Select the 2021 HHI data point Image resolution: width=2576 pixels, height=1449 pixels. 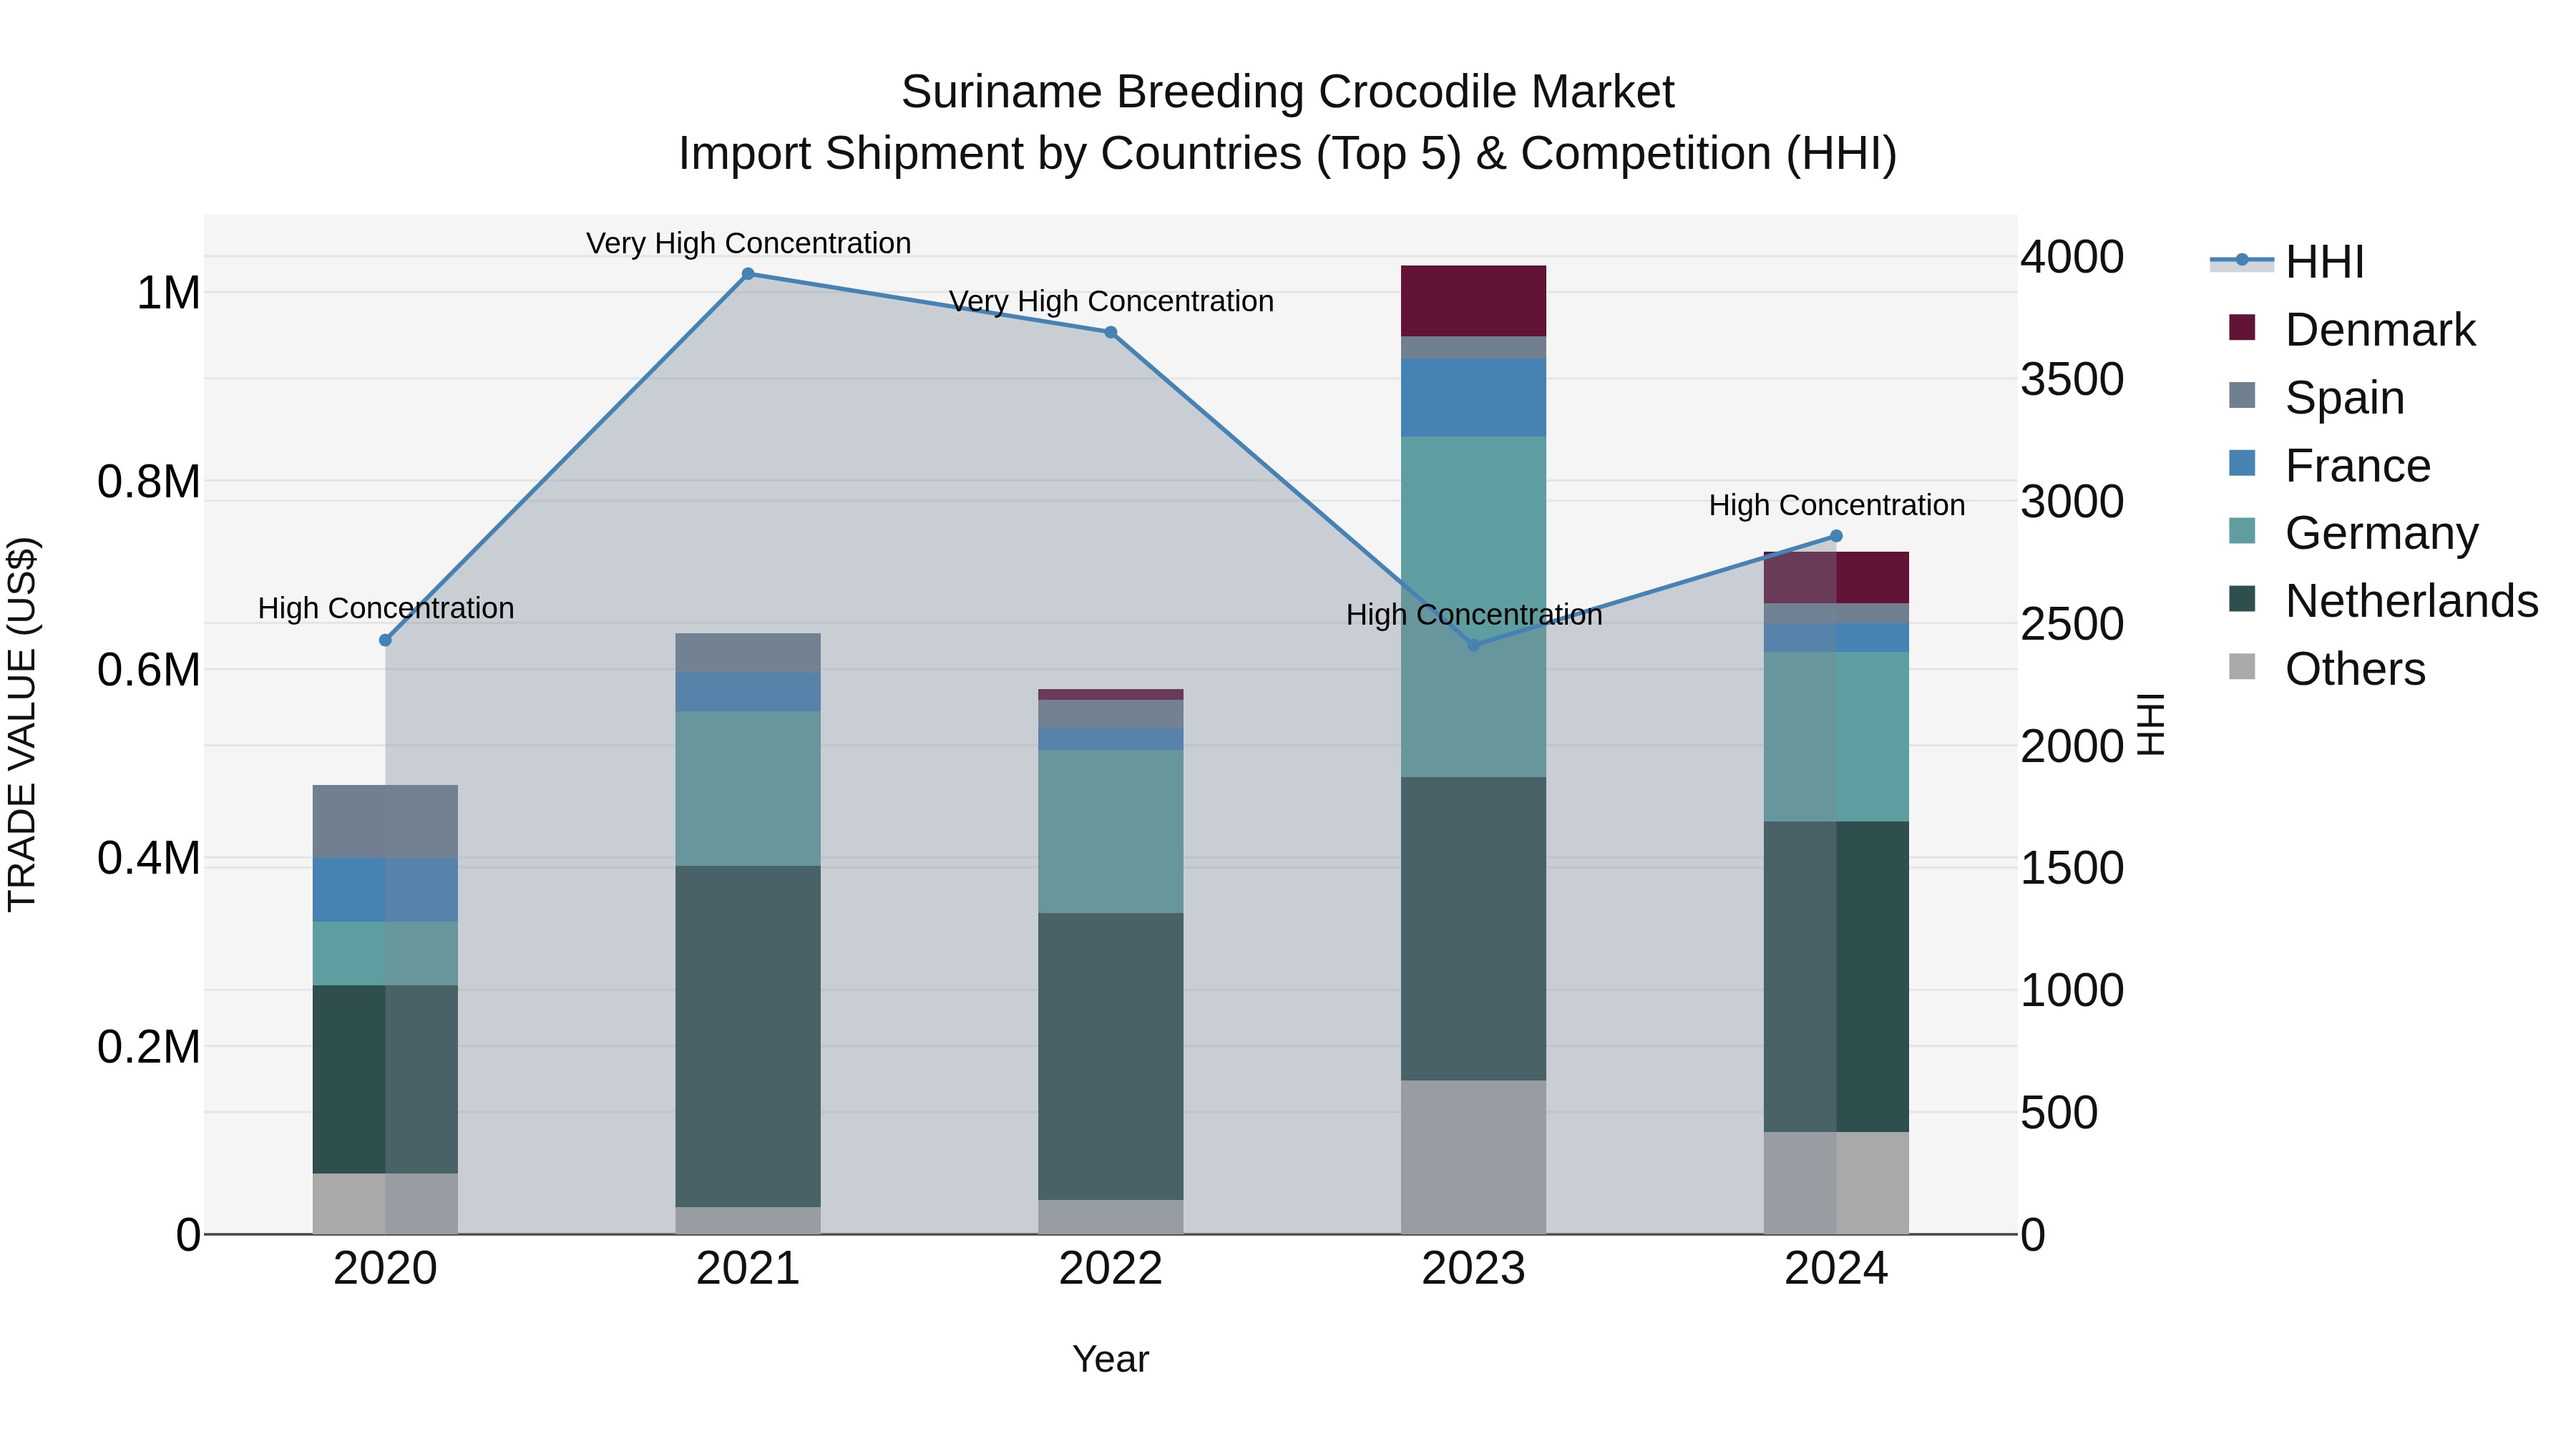[x=748, y=274]
